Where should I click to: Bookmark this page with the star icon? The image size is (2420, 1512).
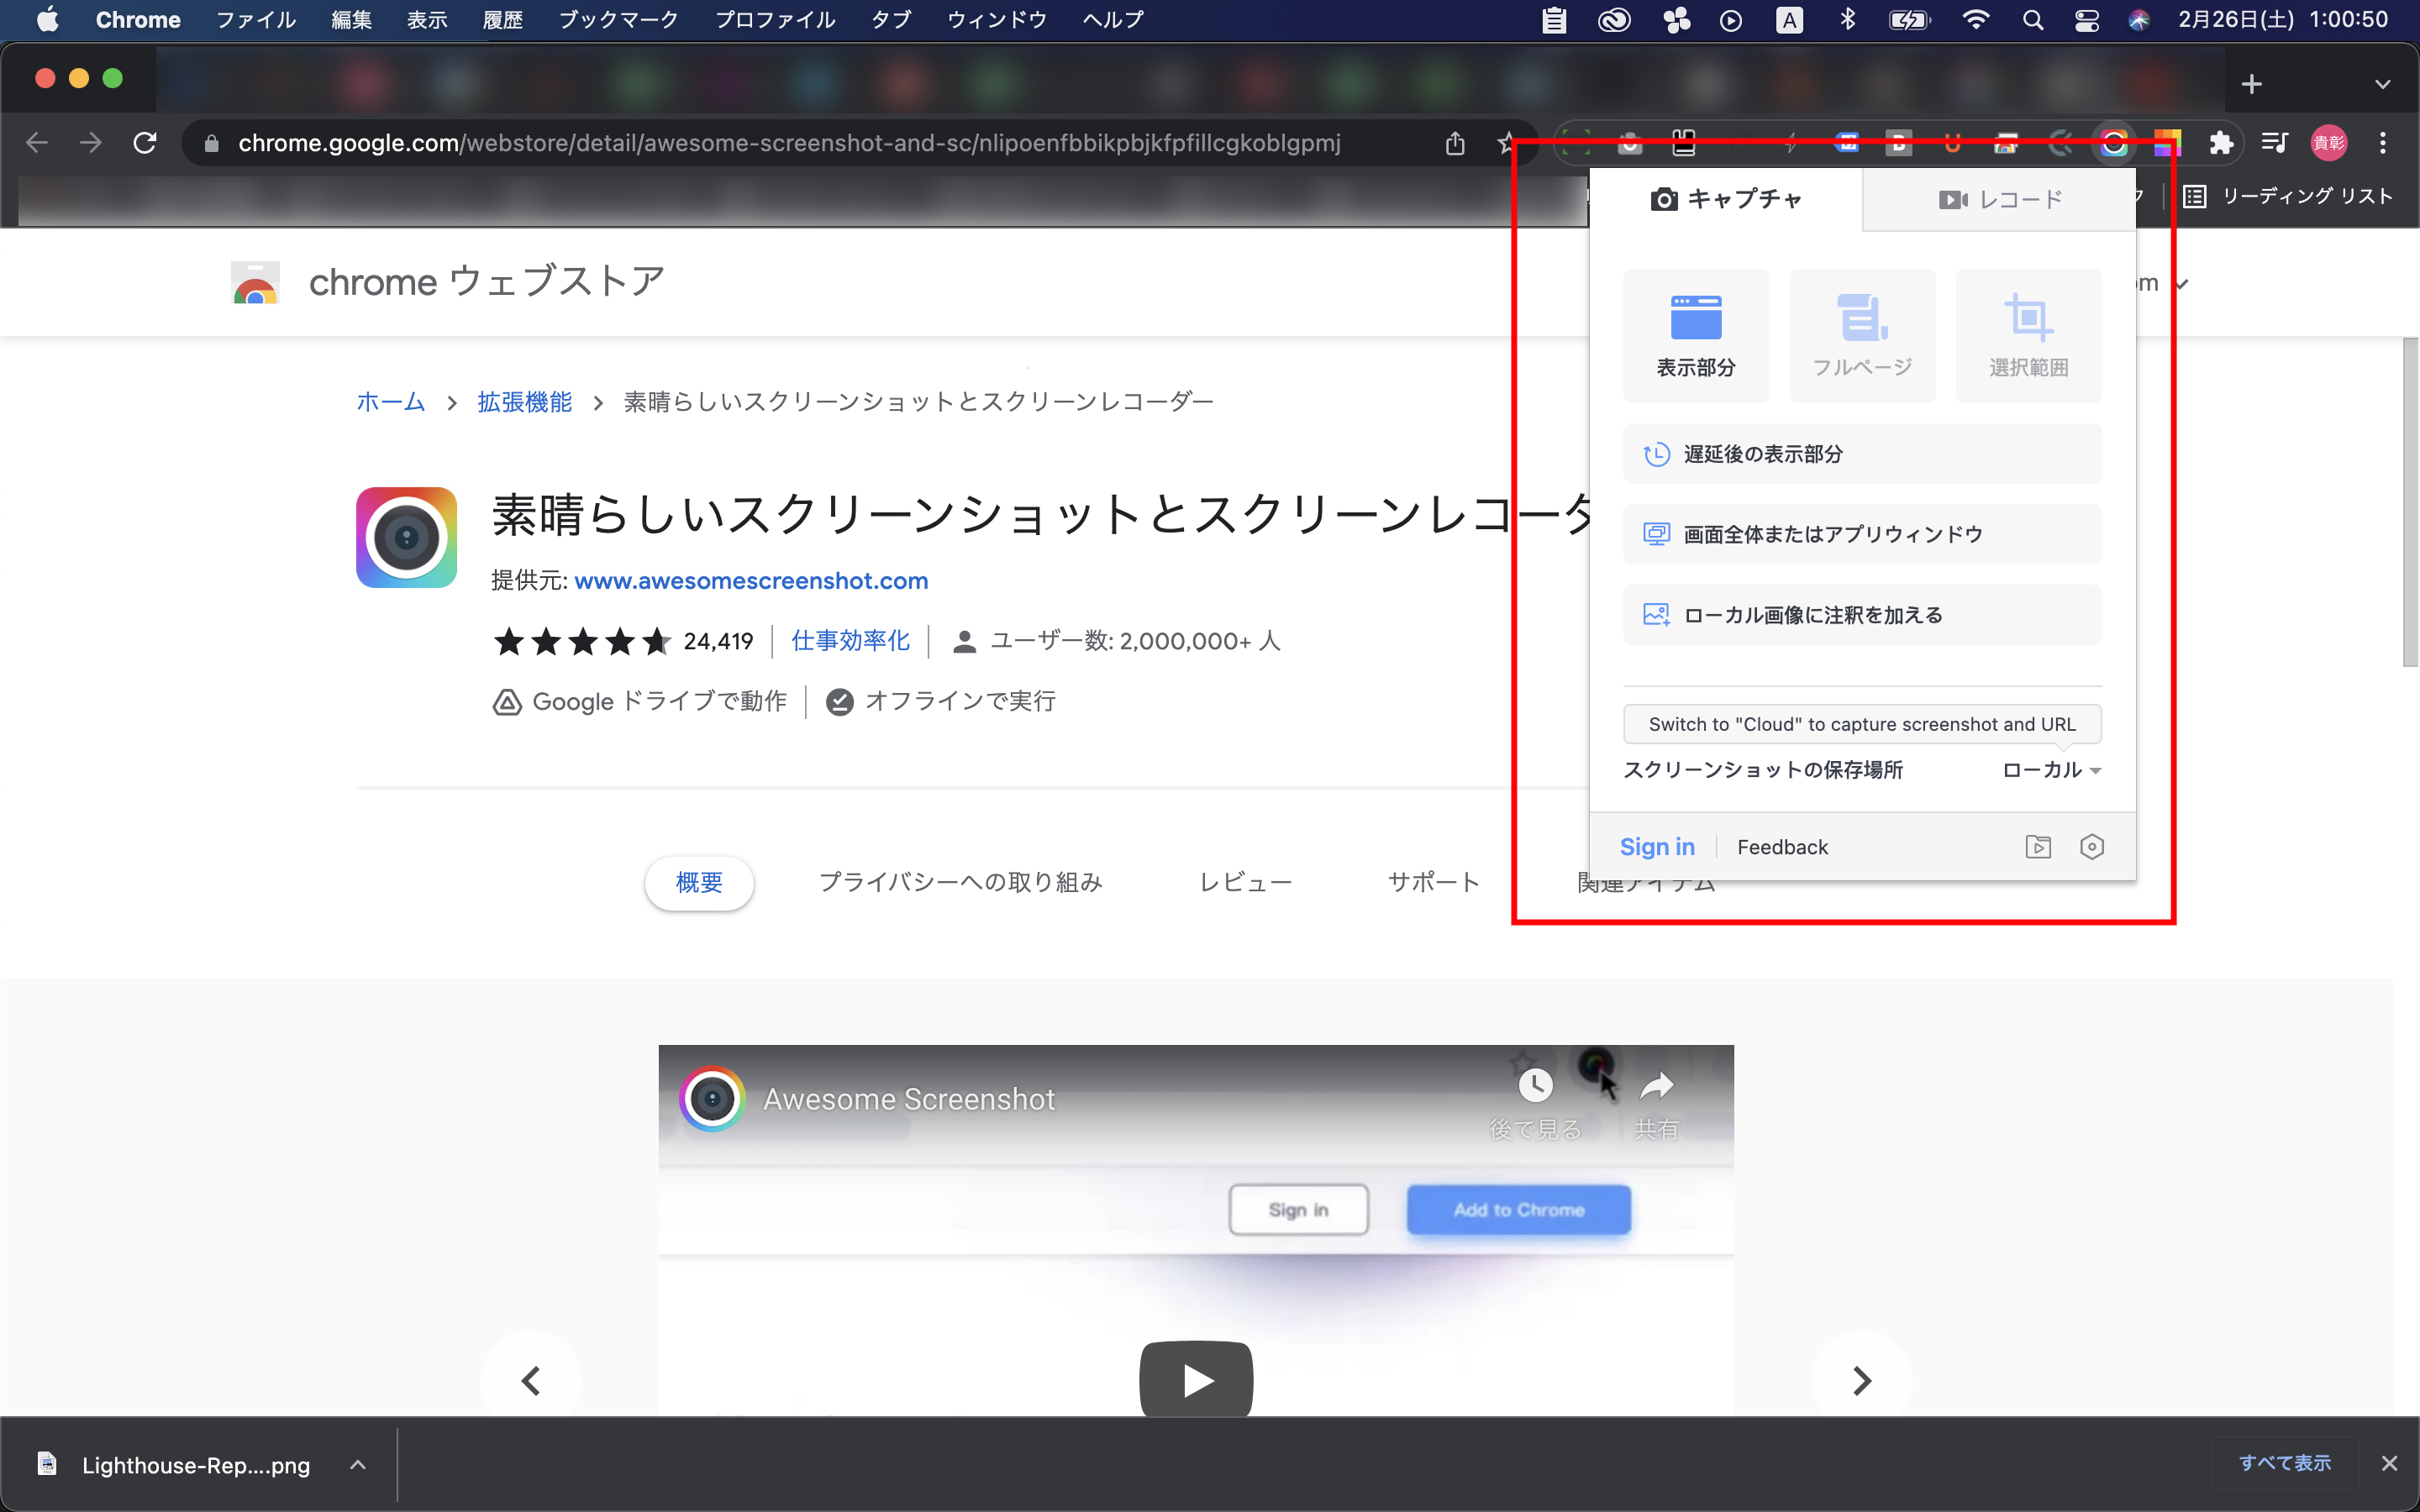coord(1505,143)
